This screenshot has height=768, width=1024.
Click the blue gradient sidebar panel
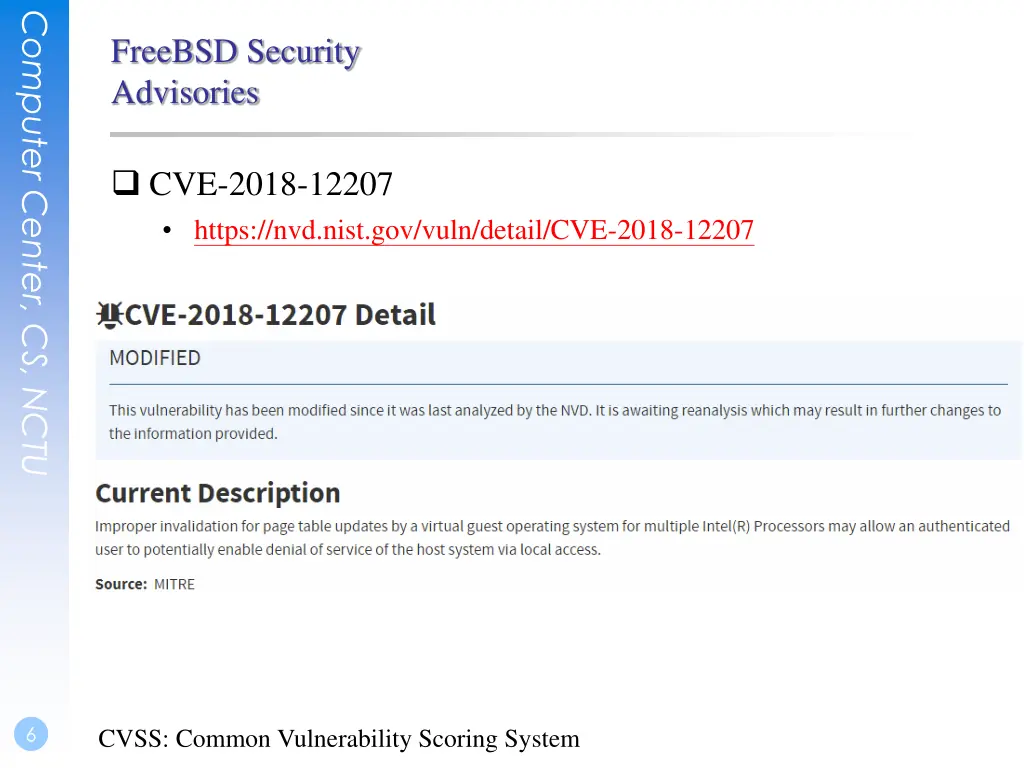click(x=34, y=384)
